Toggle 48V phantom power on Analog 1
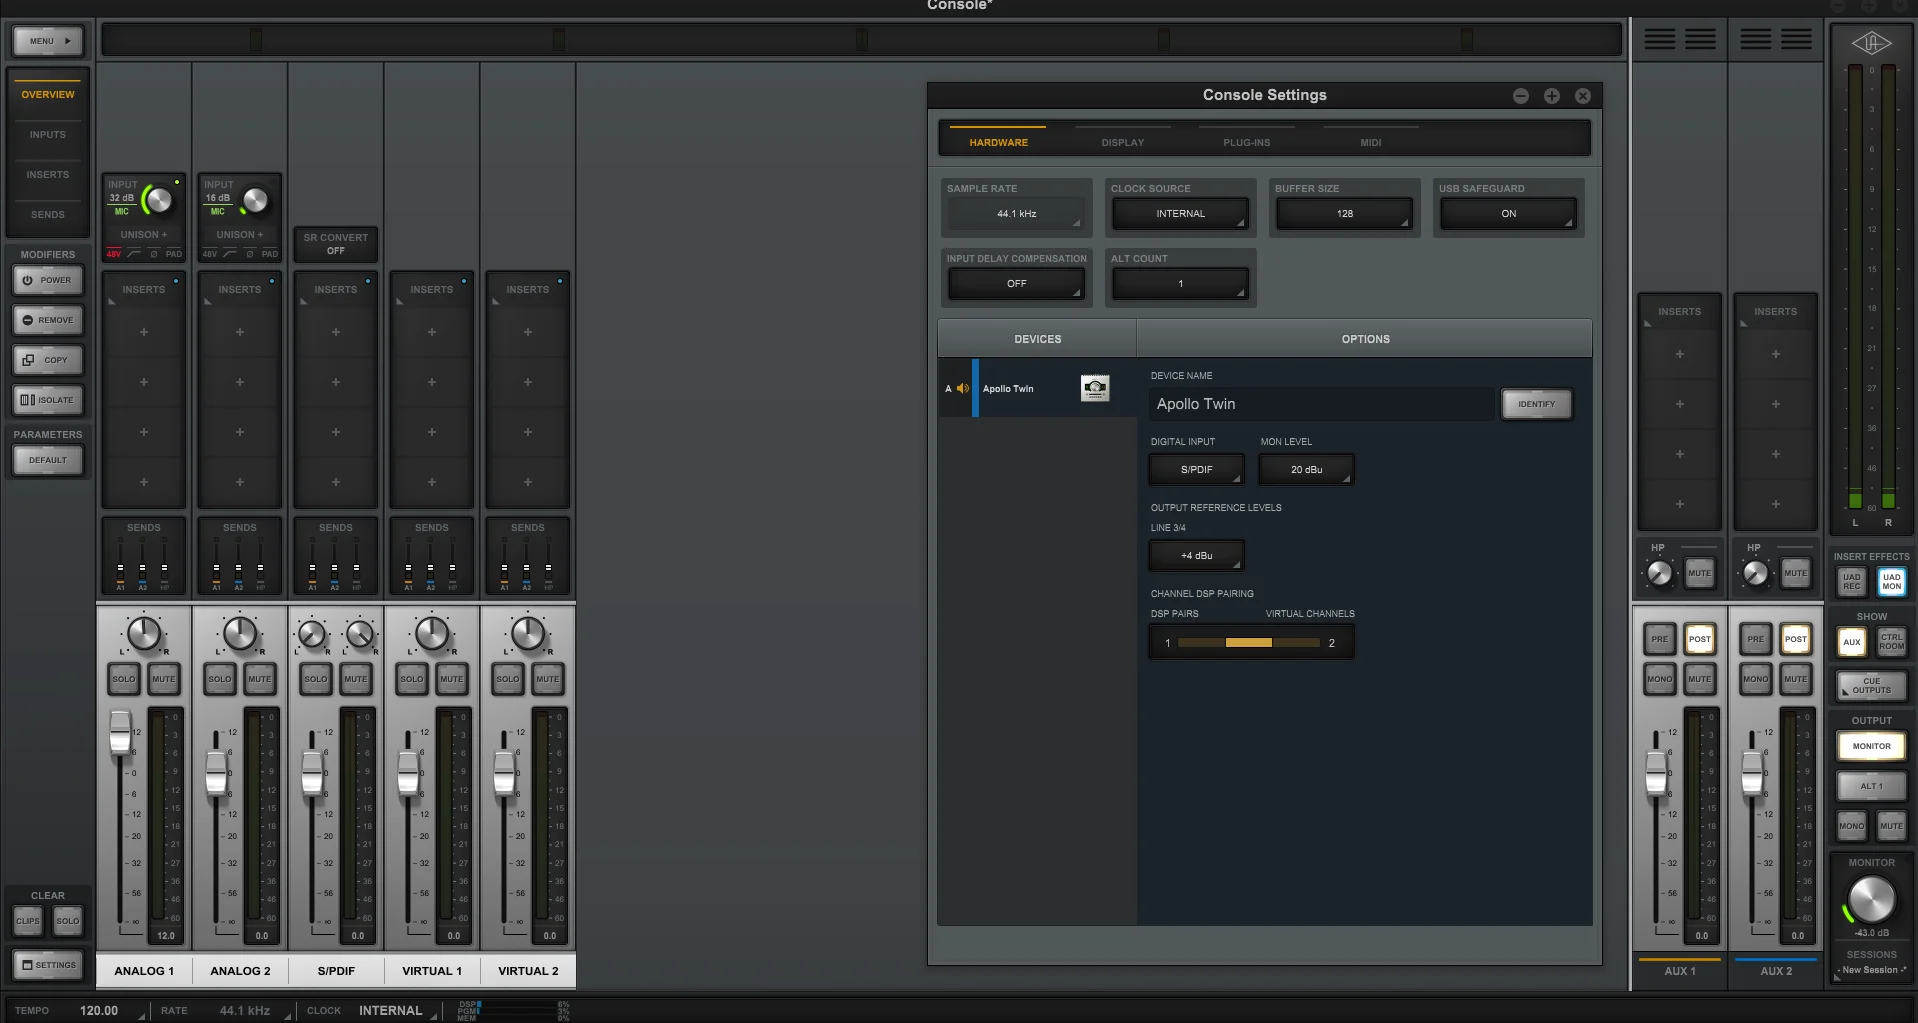 point(113,254)
